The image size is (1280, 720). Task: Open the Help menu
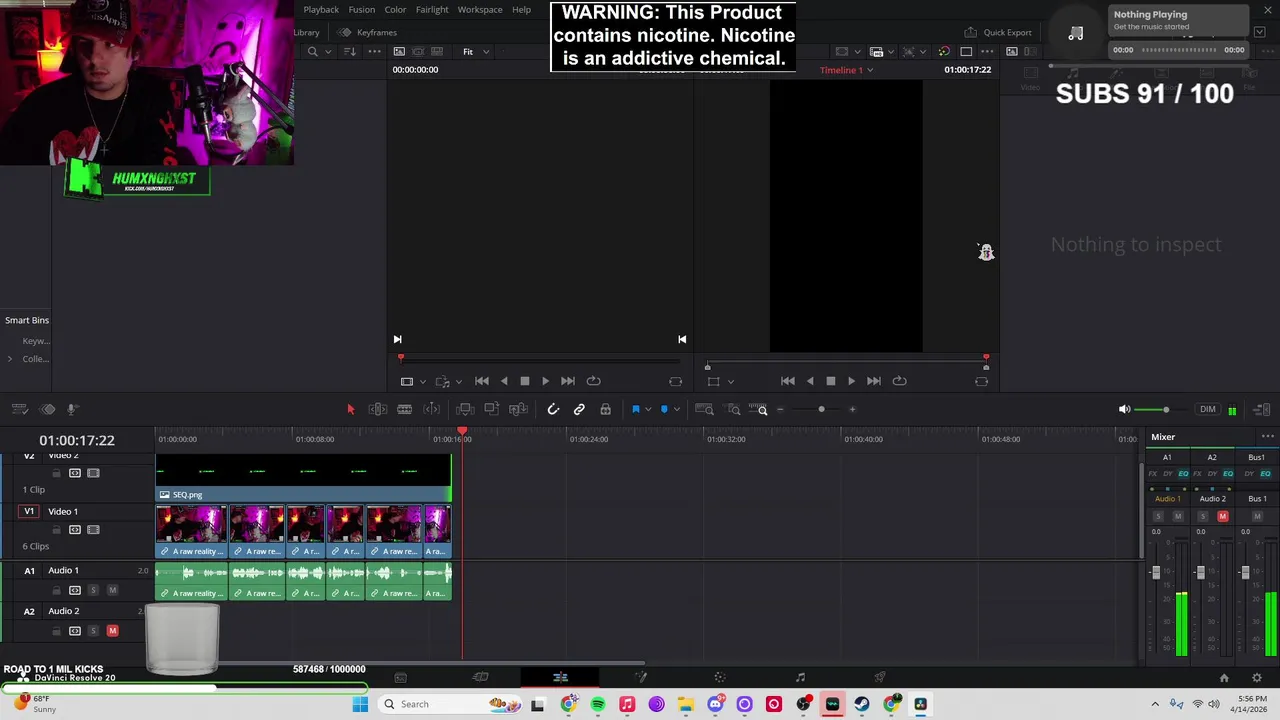coord(521,10)
